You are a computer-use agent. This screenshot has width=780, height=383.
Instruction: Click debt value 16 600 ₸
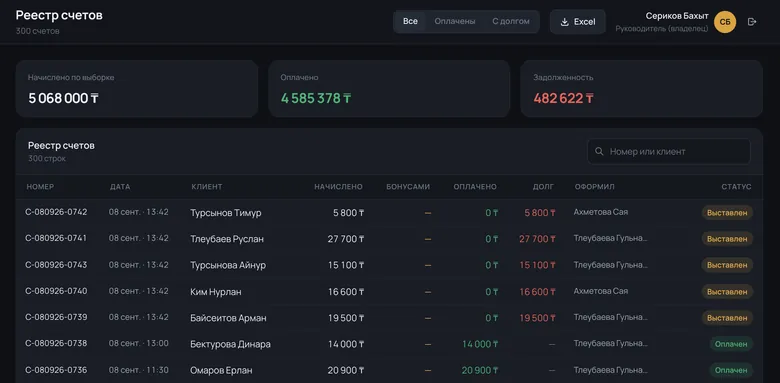tap(537, 292)
